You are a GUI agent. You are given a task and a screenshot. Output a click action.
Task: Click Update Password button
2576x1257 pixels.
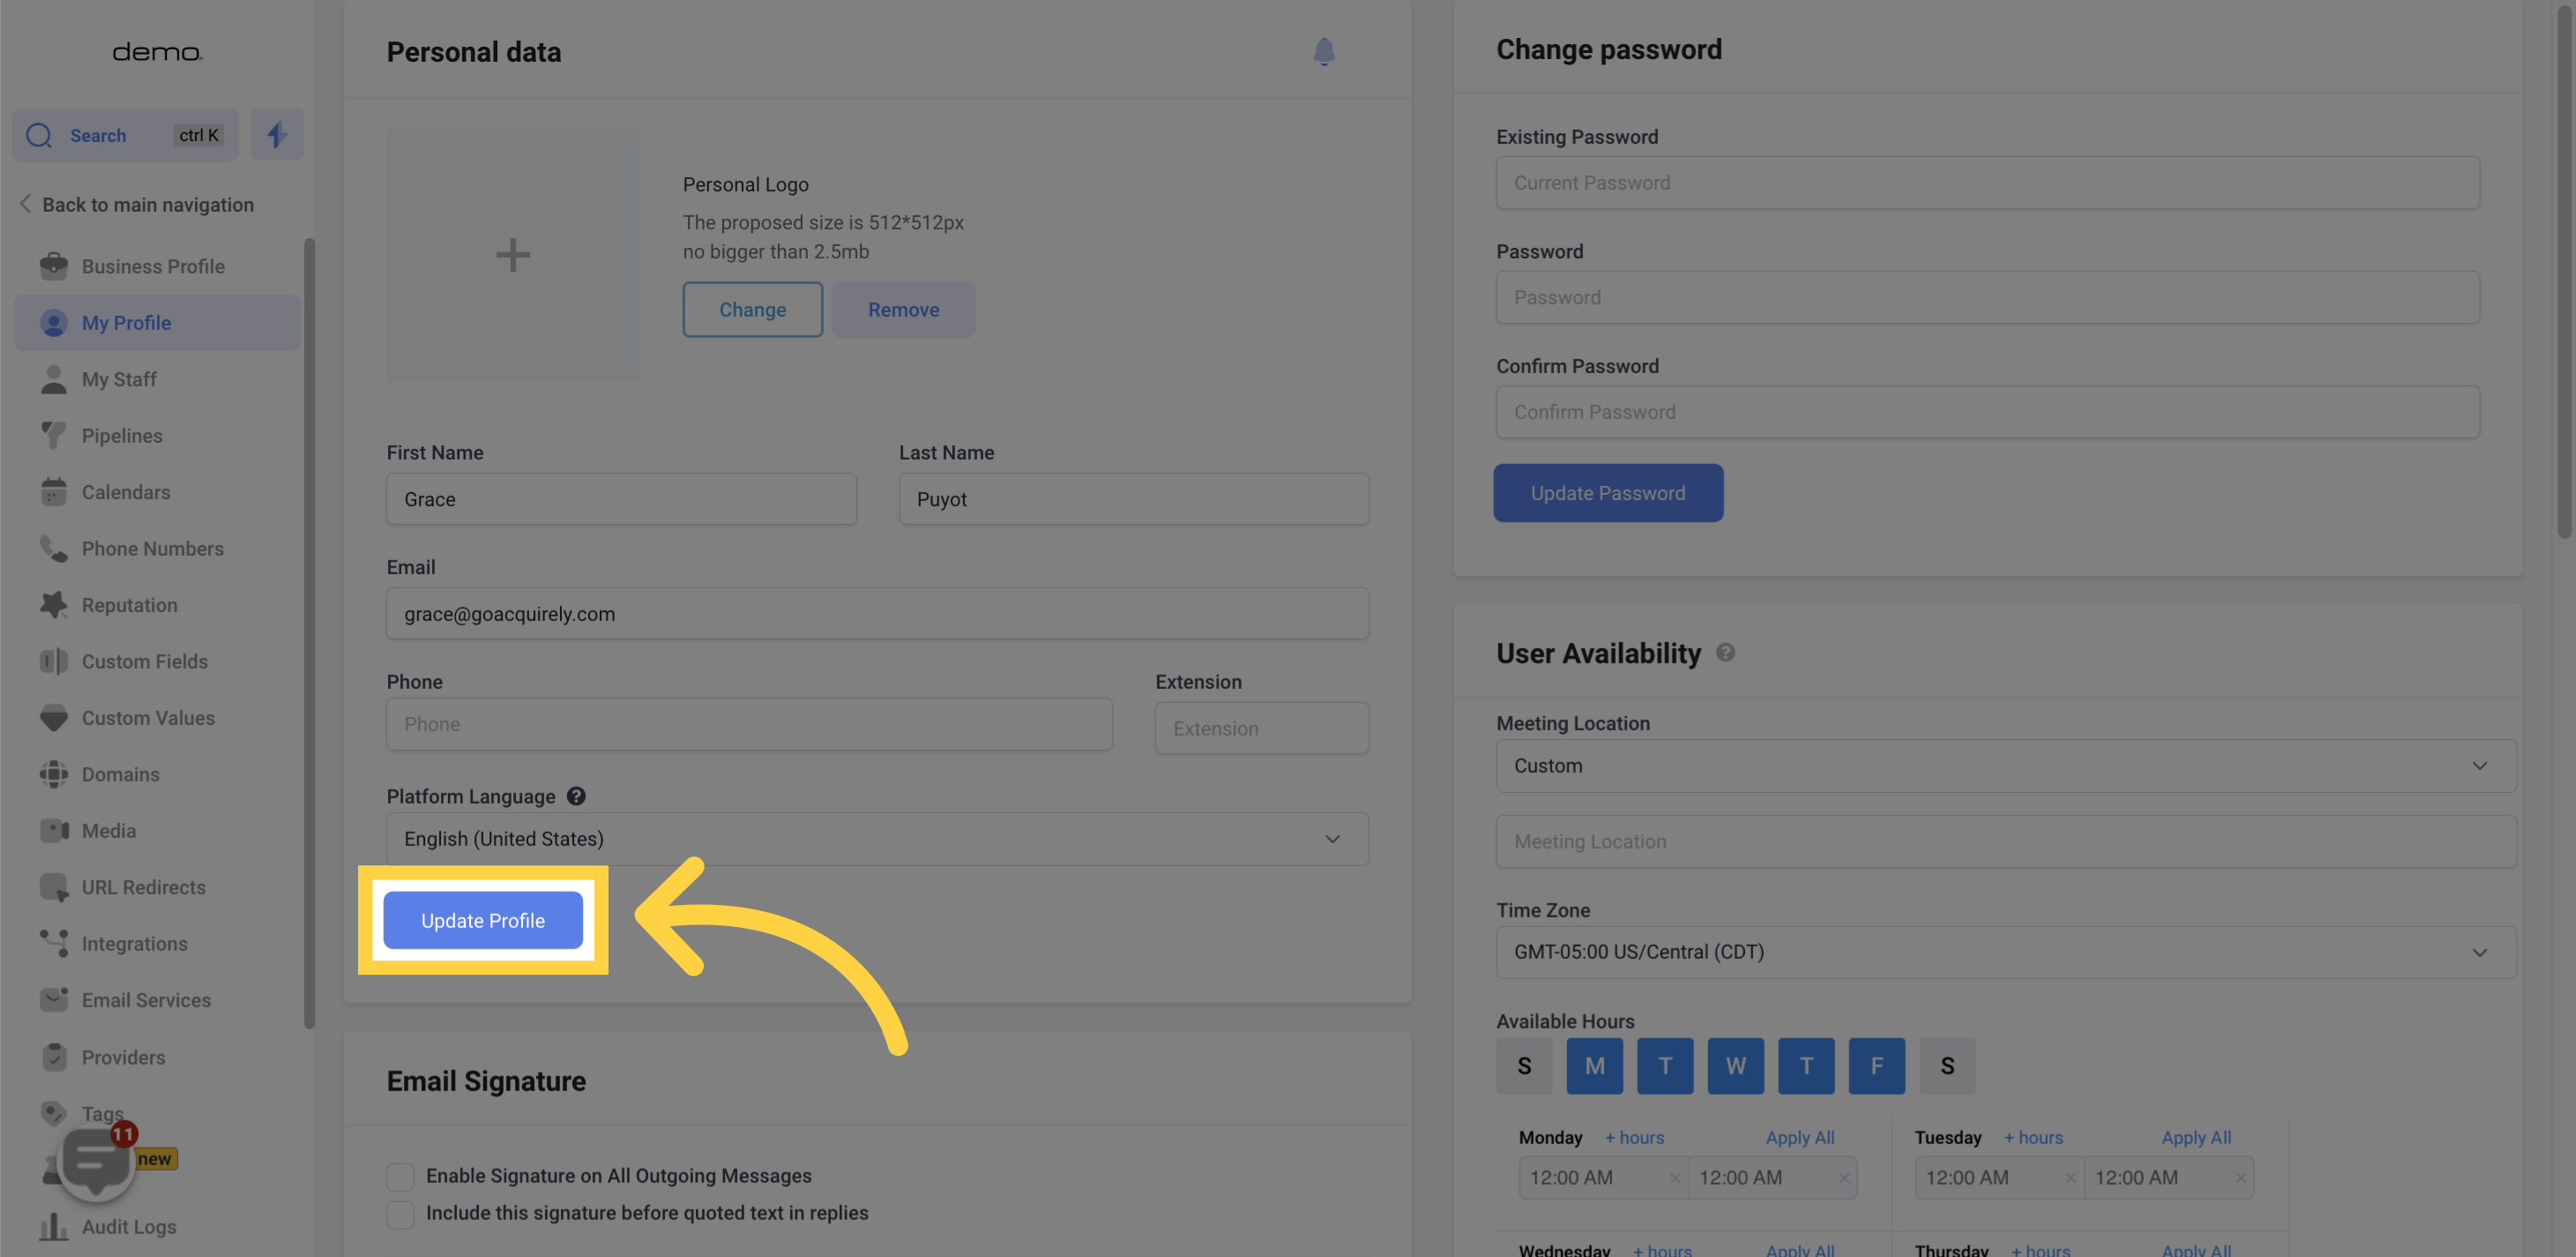pos(1607,491)
